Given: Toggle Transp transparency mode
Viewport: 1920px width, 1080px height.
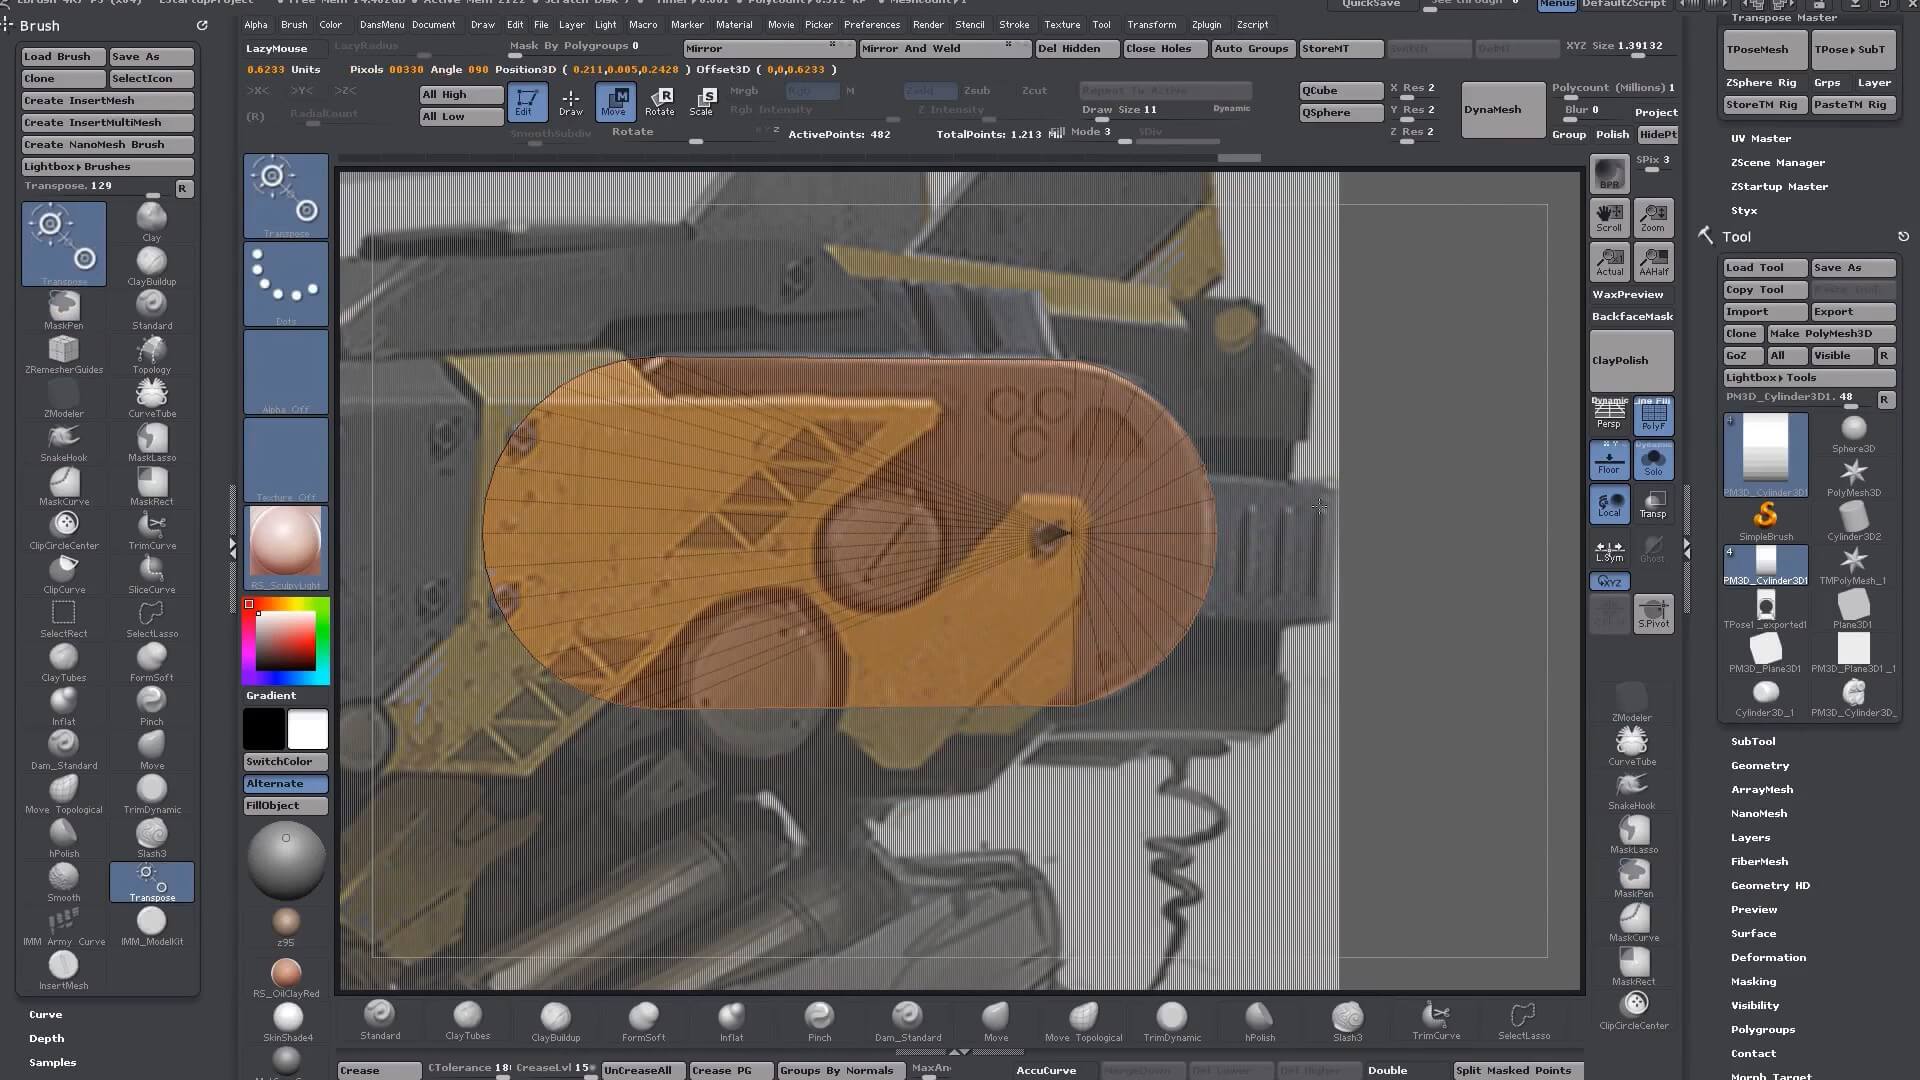Looking at the screenshot, I should tap(1653, 504).
